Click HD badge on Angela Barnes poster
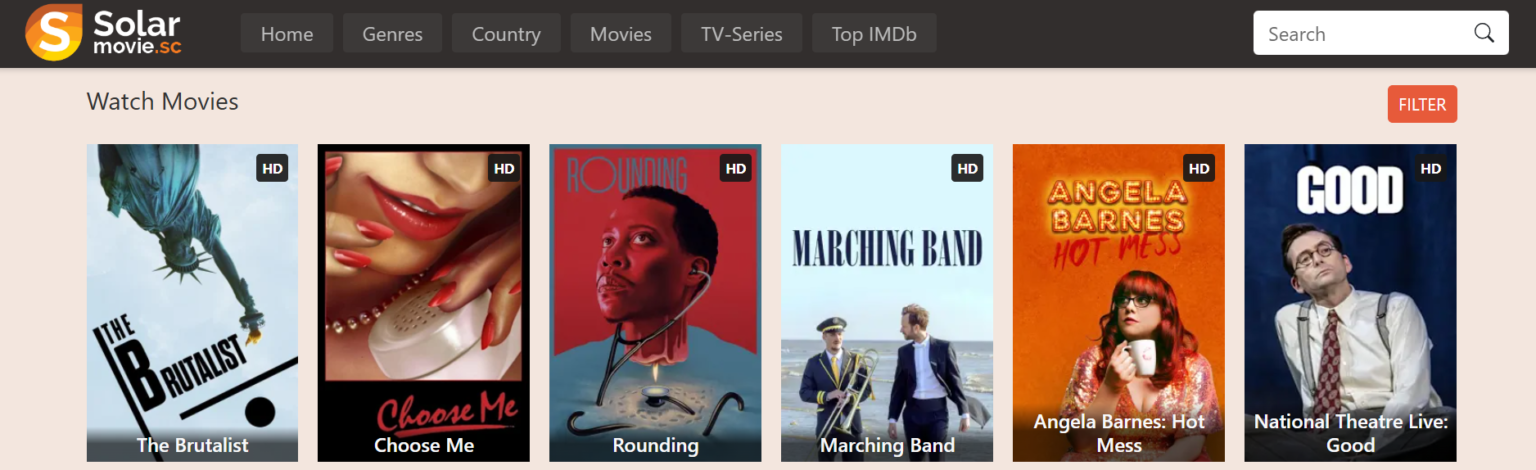The height and width of the screenshot is (470, 1536). [x=1199, y=168]
